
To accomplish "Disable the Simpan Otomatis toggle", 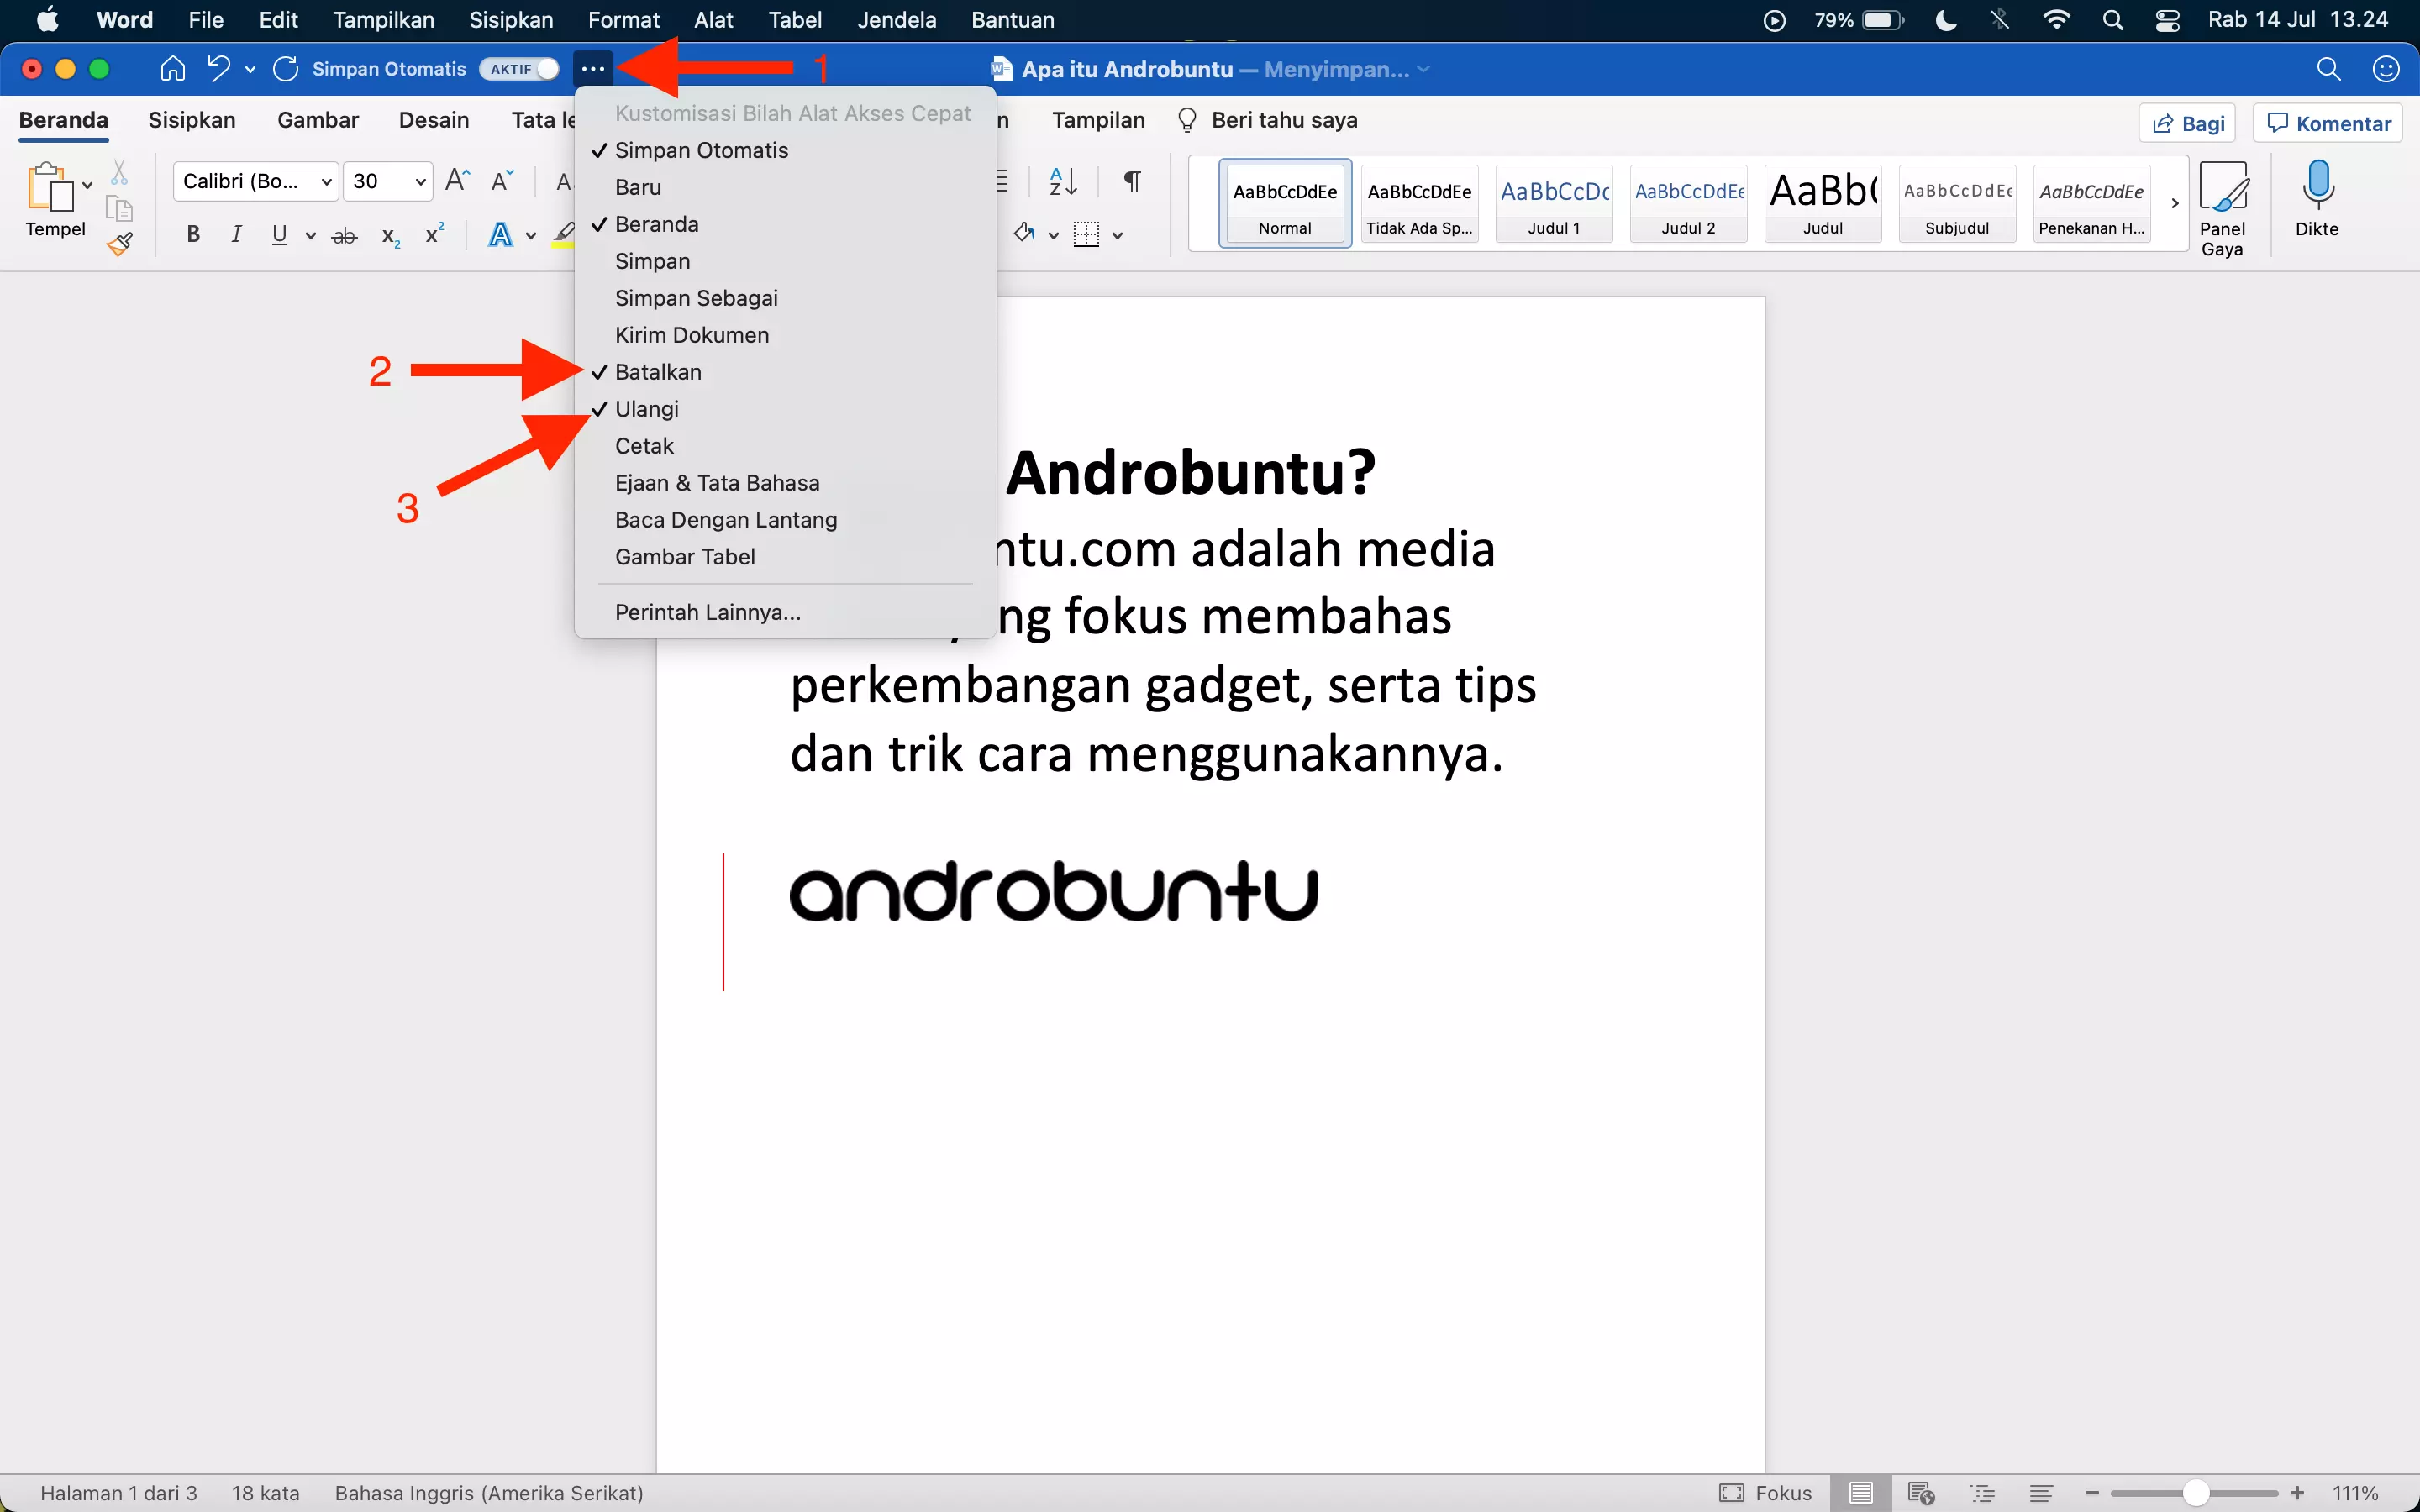I will tap(518, 68).
